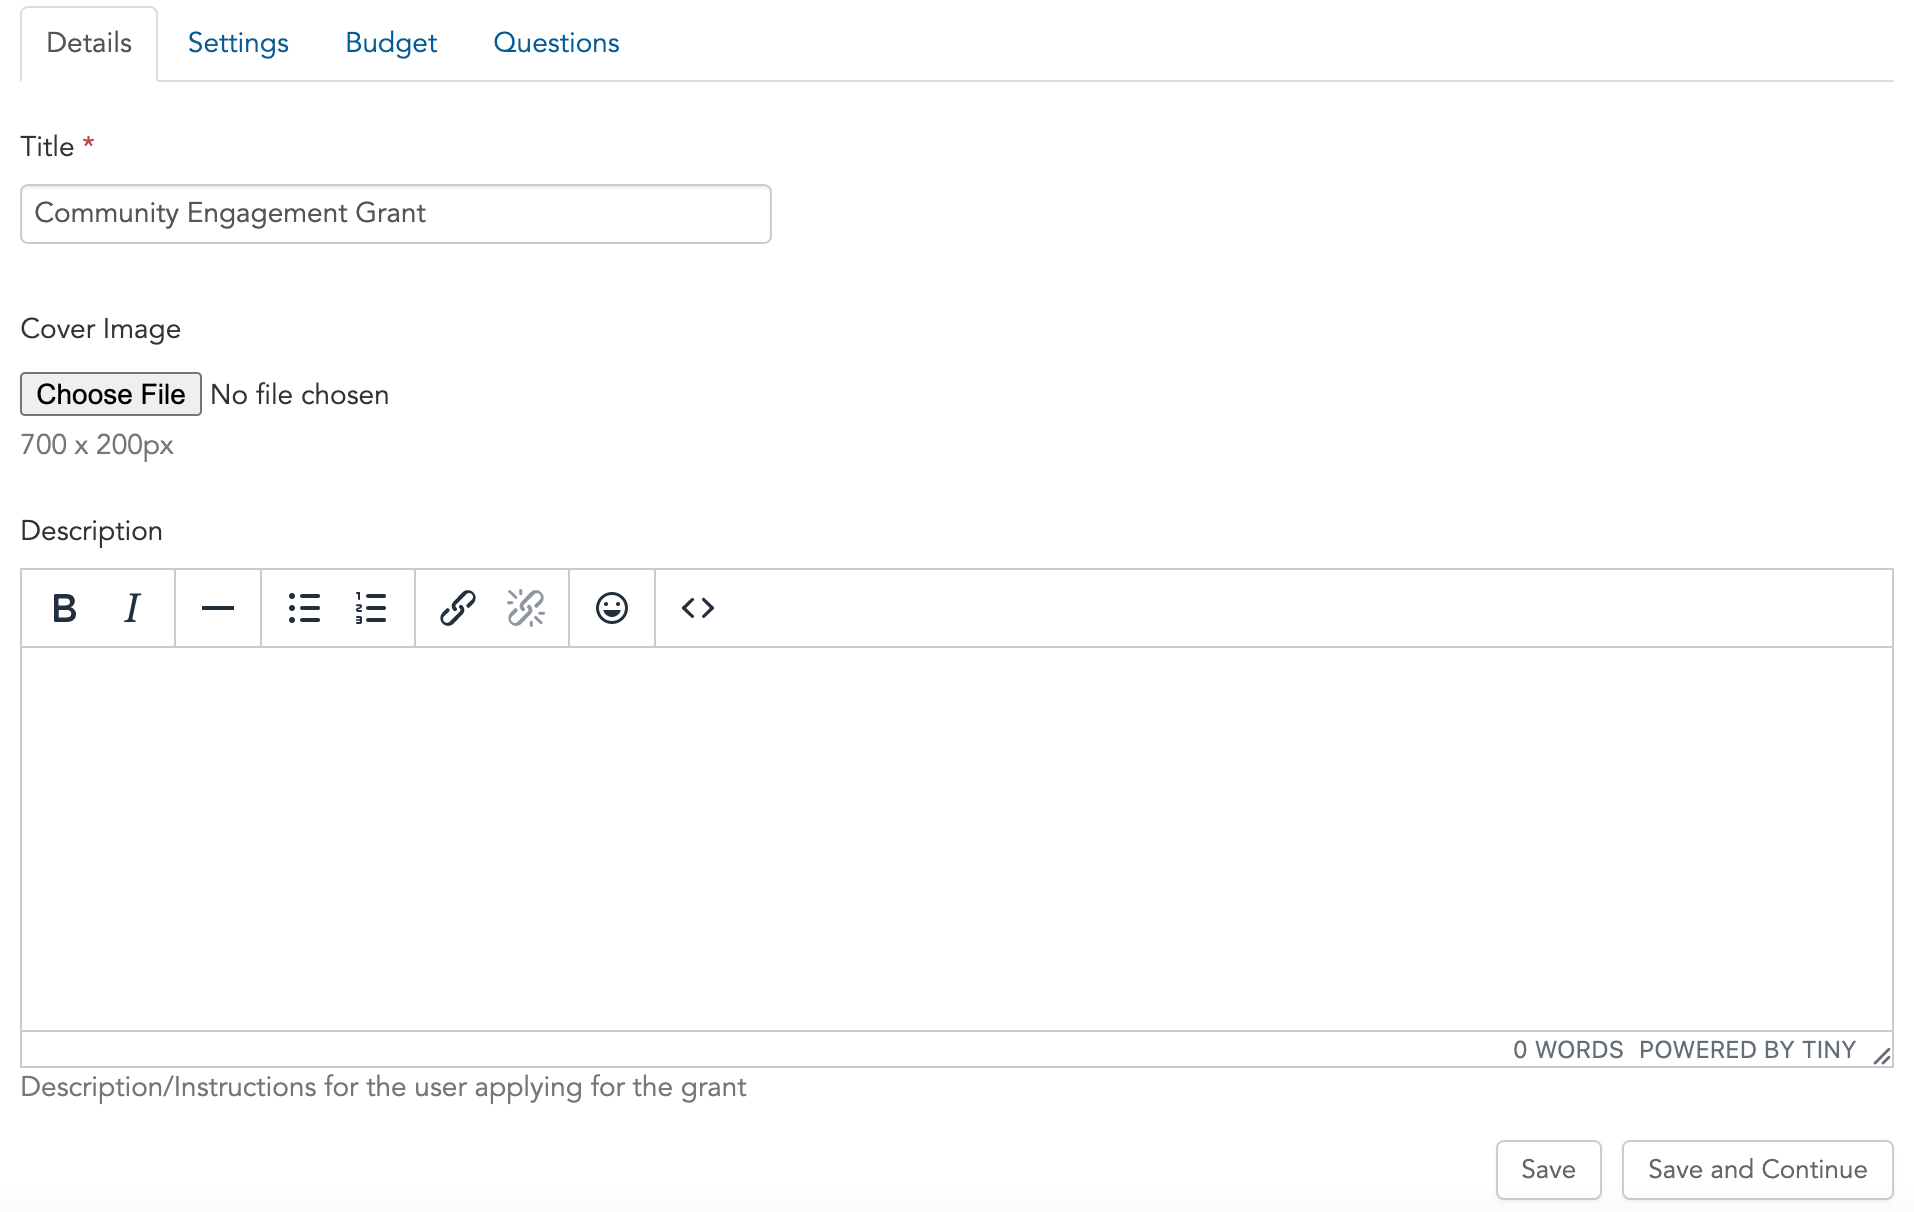Switch to the Details tab
Screen dimensions: 1914x1212
point(89,43)
